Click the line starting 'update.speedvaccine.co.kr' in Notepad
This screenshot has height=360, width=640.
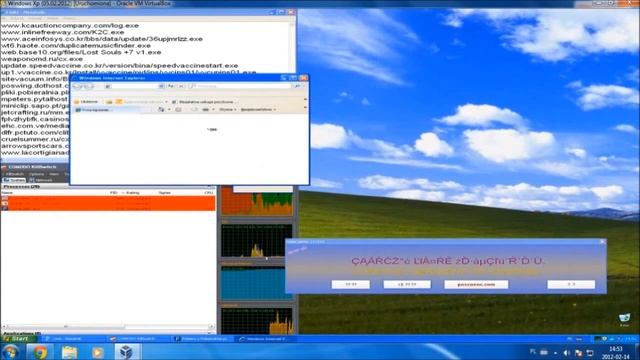[x=120, y=65]
